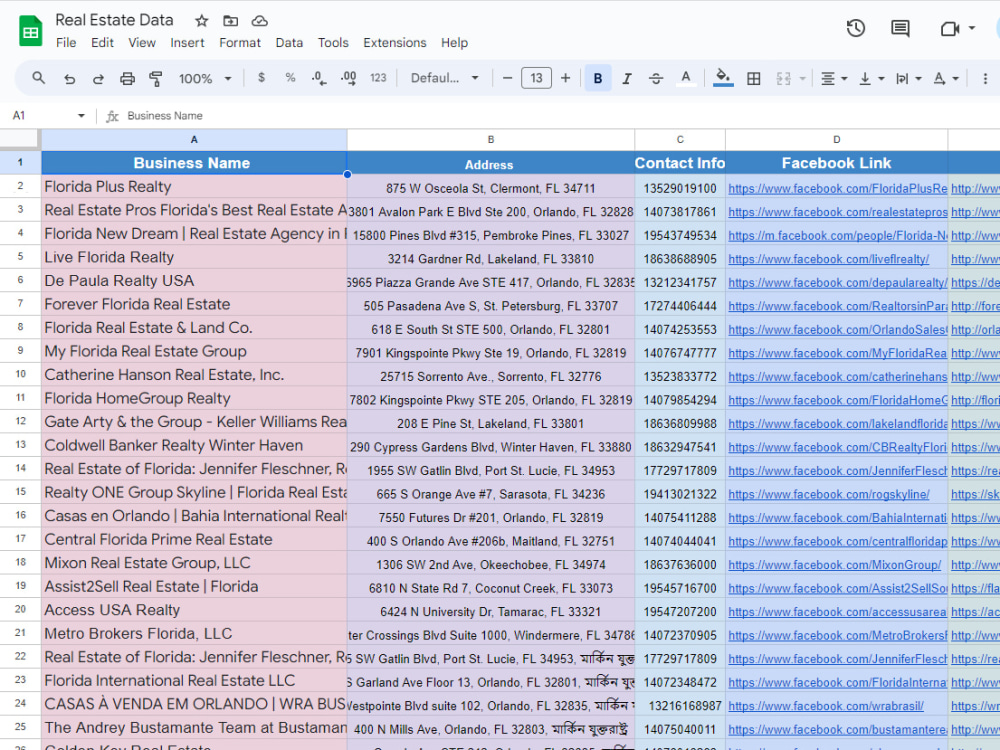Activate the paint format tool

(156, 78)
